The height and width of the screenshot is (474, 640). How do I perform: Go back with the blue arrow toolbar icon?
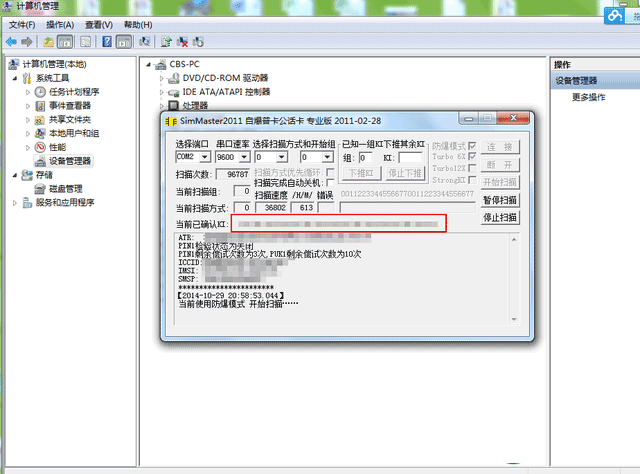pos(11,42)
